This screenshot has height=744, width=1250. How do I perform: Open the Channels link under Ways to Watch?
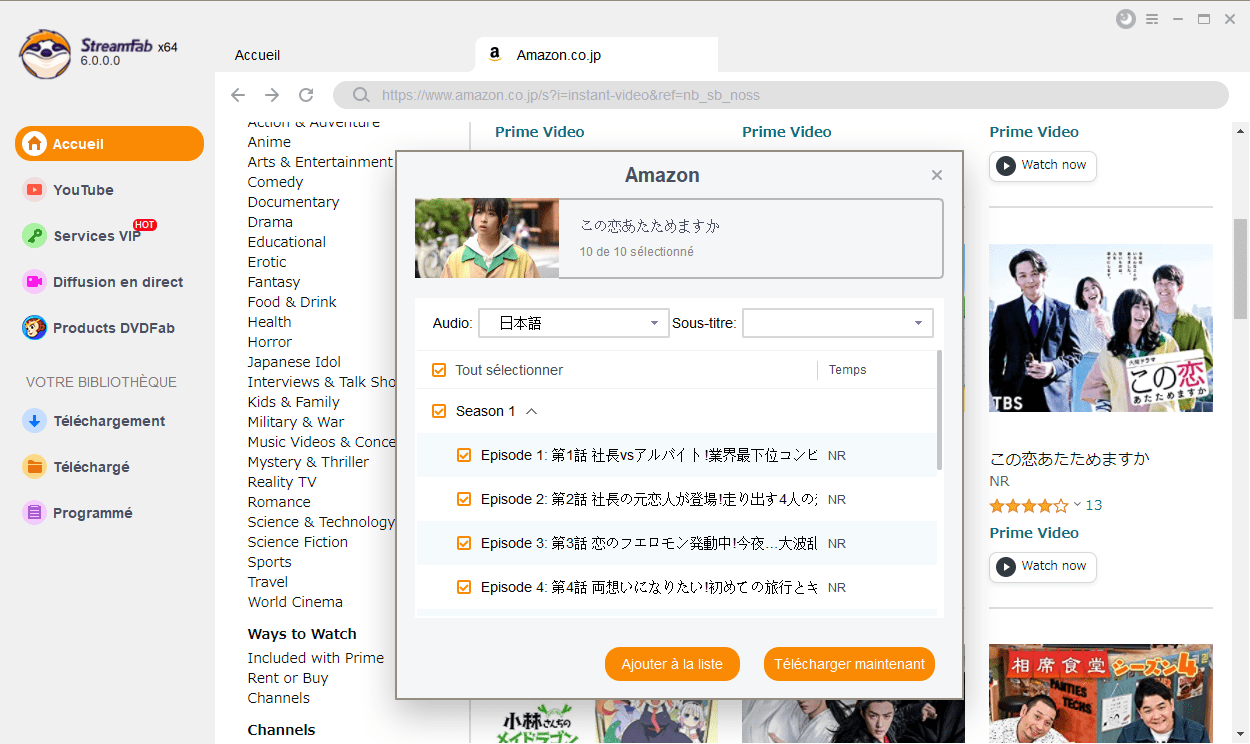pyautogui.click(x=279, y=698)
